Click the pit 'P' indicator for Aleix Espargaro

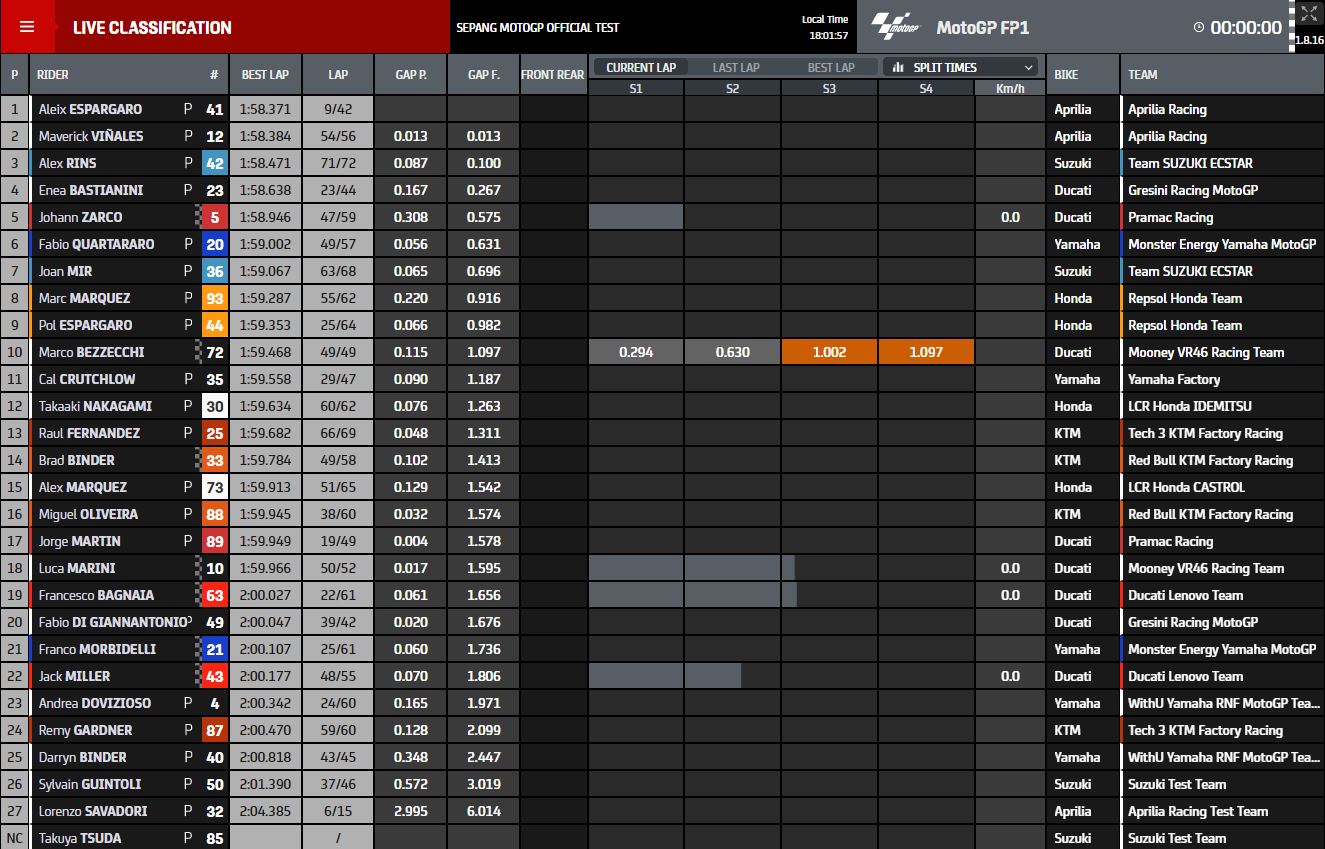[x=188, y=109]
